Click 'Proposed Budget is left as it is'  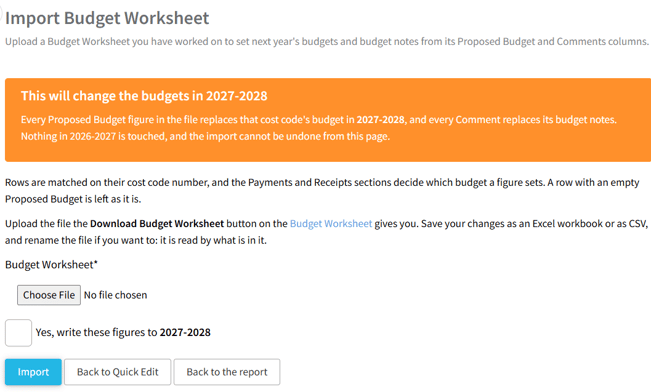[x=73, y=199]
